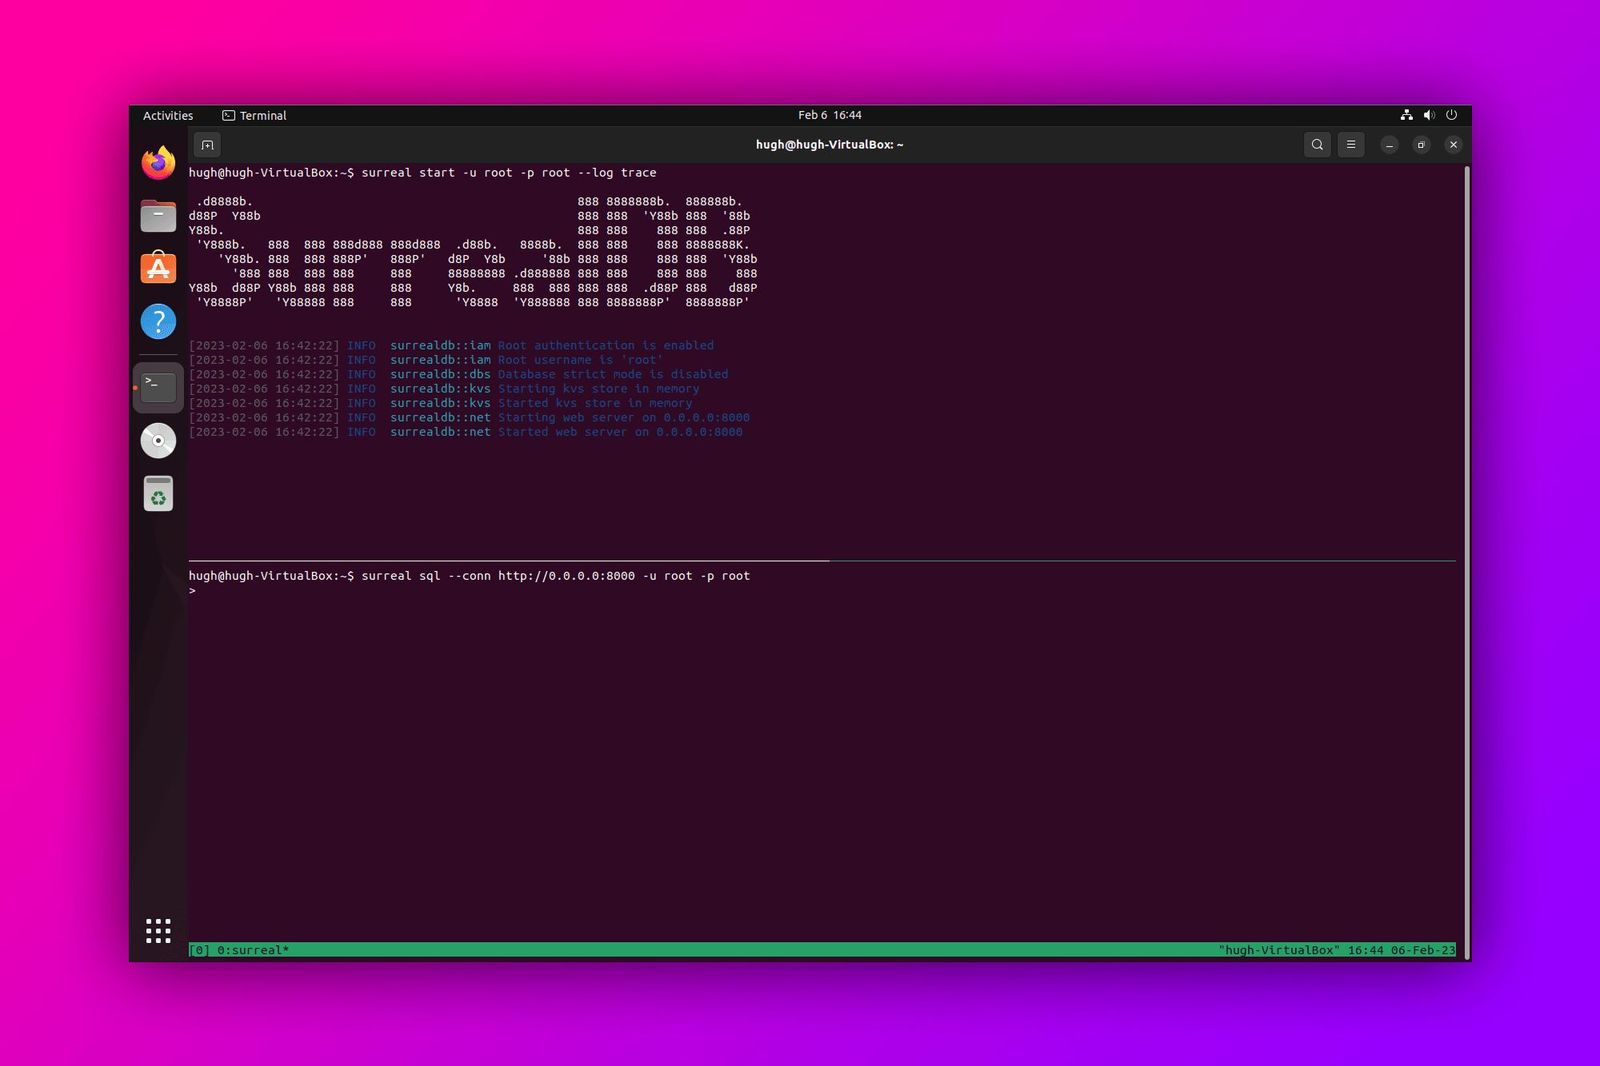This screenshot has width=1600, height=1066.
Task: Open new tab in terminal header
Action: point(207,145)
